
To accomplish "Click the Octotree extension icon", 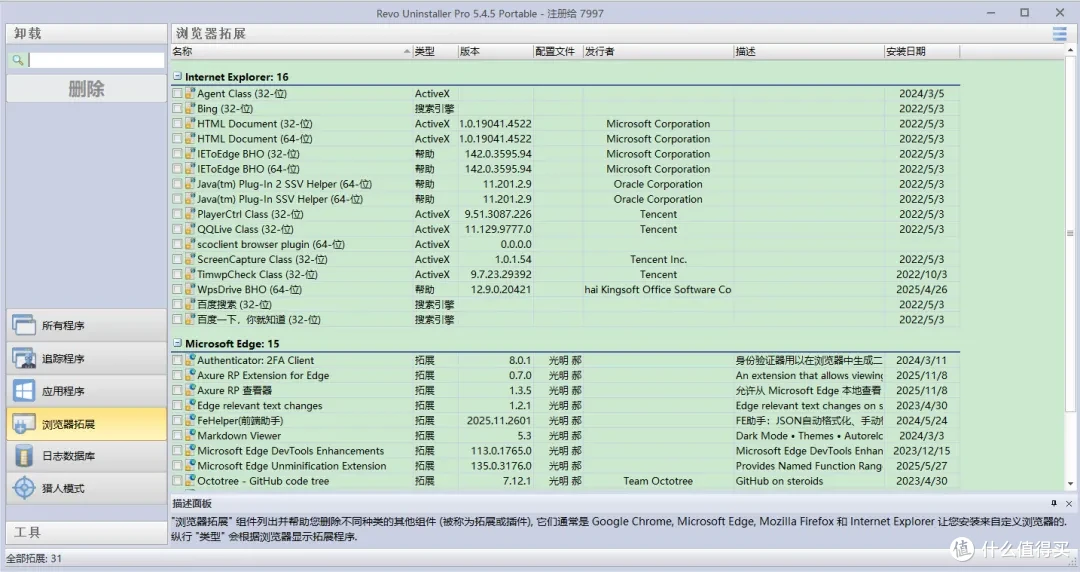I will click(190, 481).
